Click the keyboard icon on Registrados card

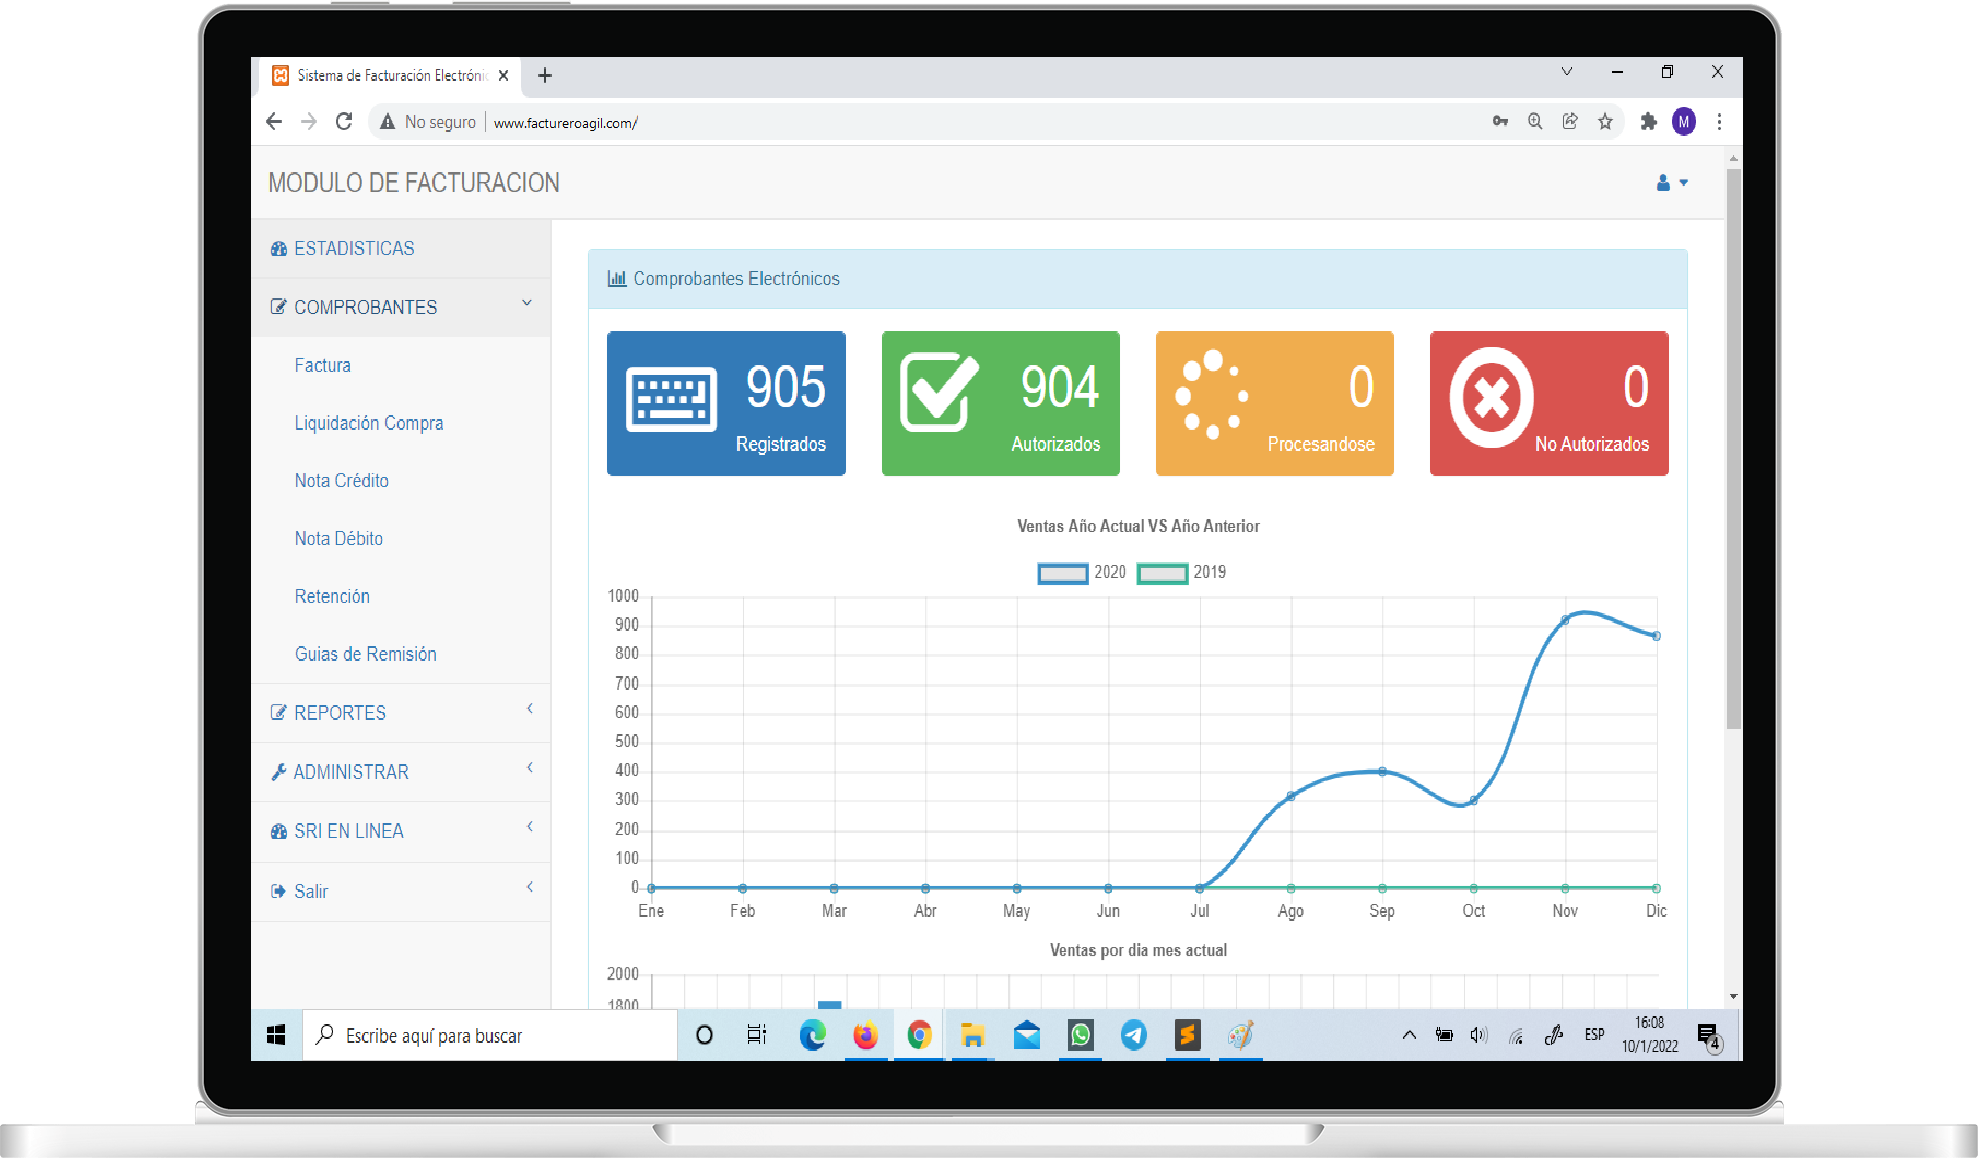[x=671, y=399]
